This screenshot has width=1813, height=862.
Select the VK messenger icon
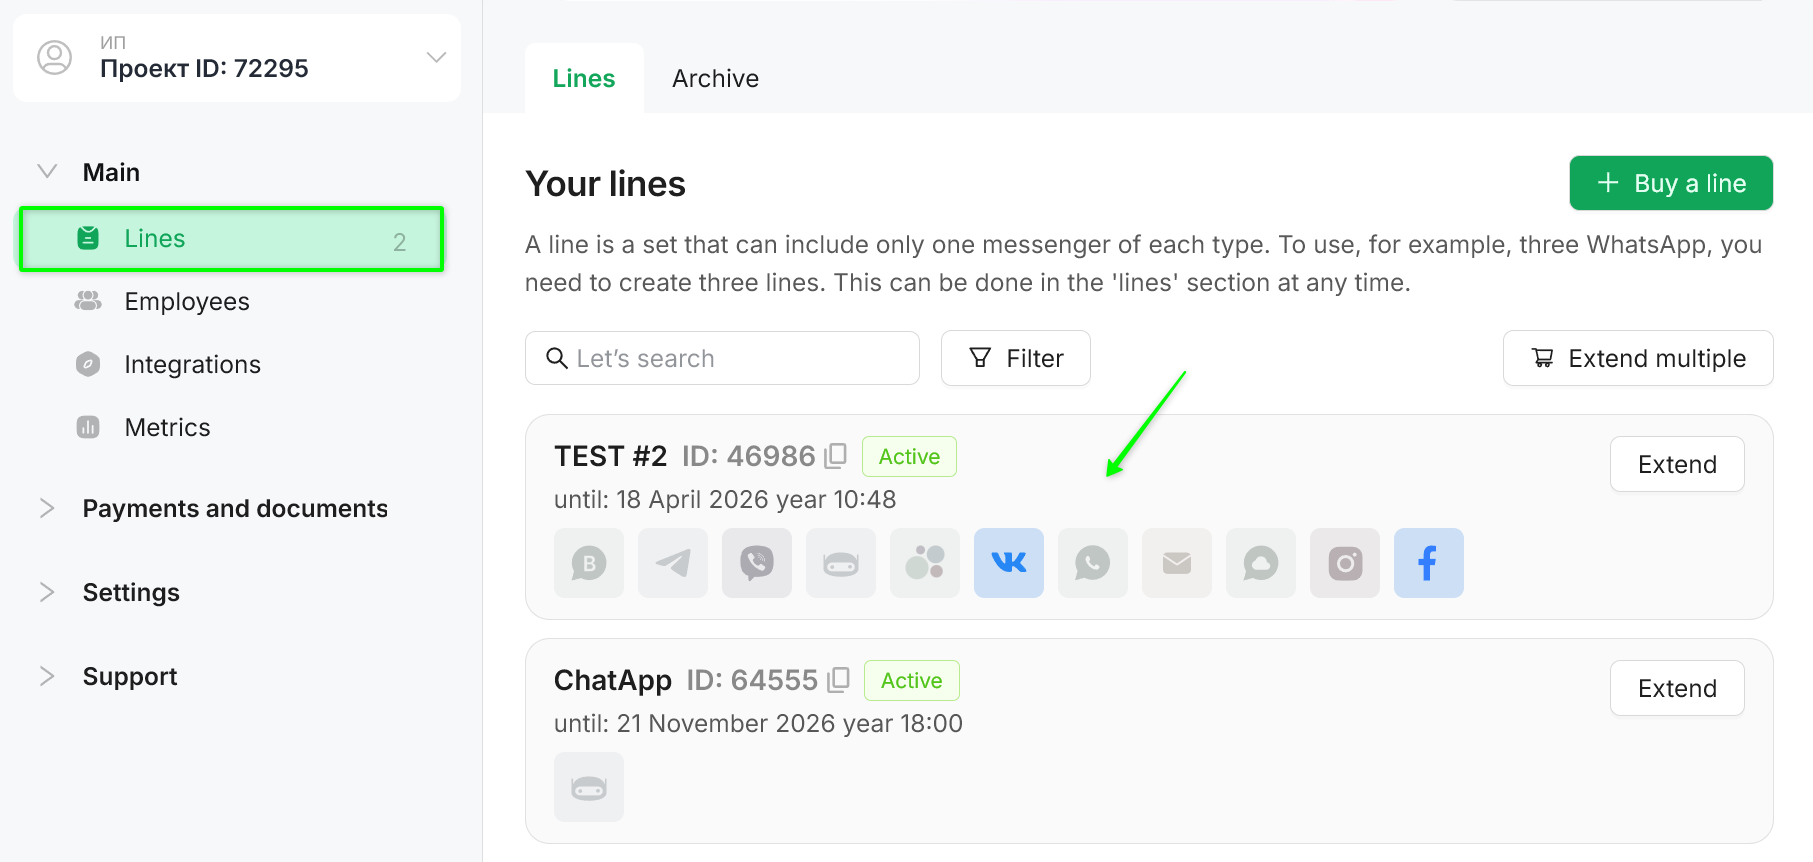(x=1009, y=563)
